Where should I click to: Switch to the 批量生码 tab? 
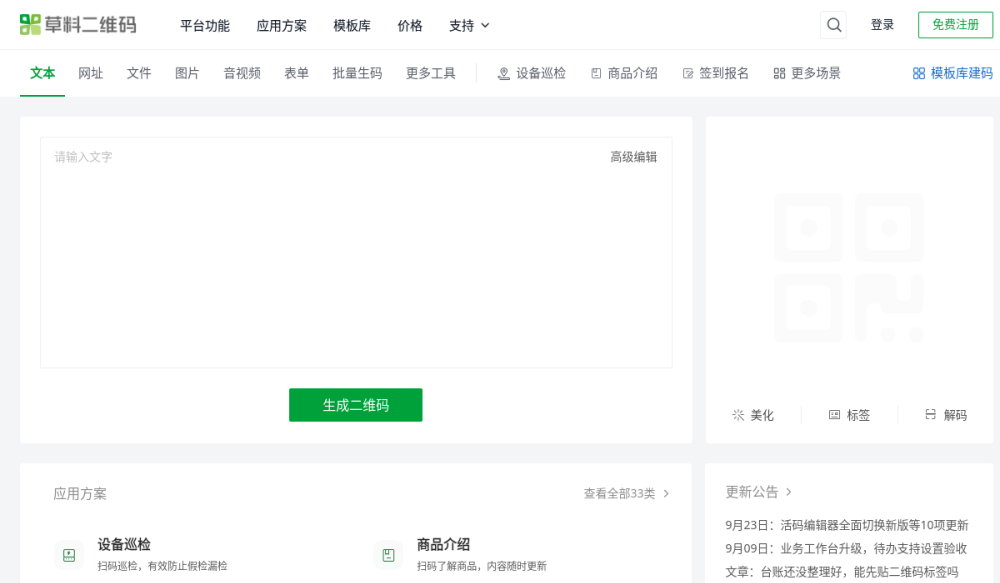click(357, 73)
